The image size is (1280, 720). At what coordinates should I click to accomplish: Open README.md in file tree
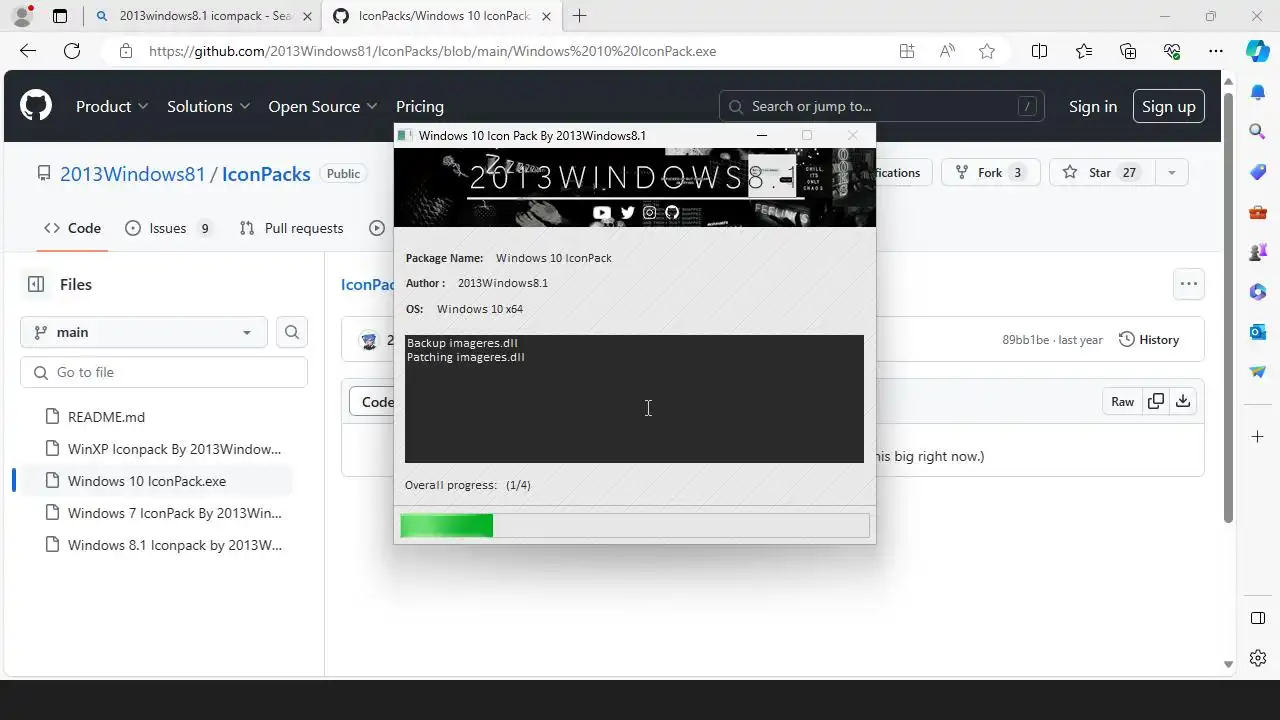pos(106,417)
